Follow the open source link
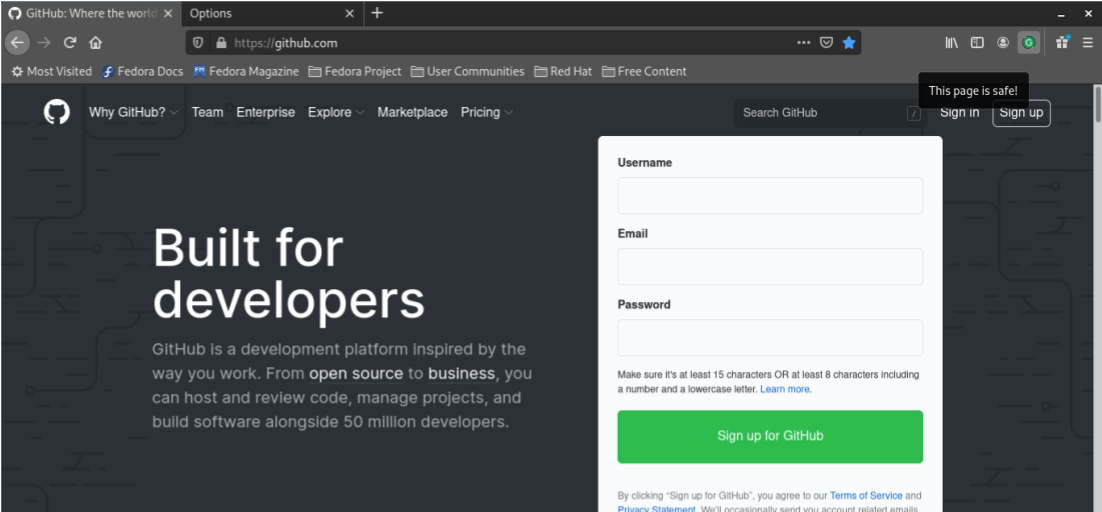 pyautogui.click(x=356, y=374)
